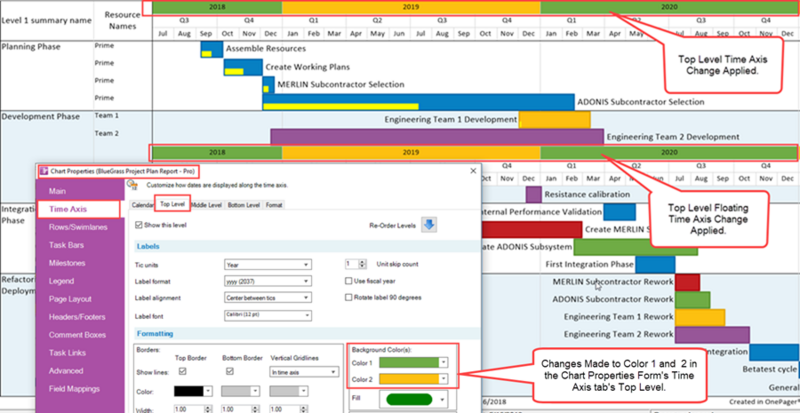Open the Bottom Border gray color dropdown

point(240,391)
